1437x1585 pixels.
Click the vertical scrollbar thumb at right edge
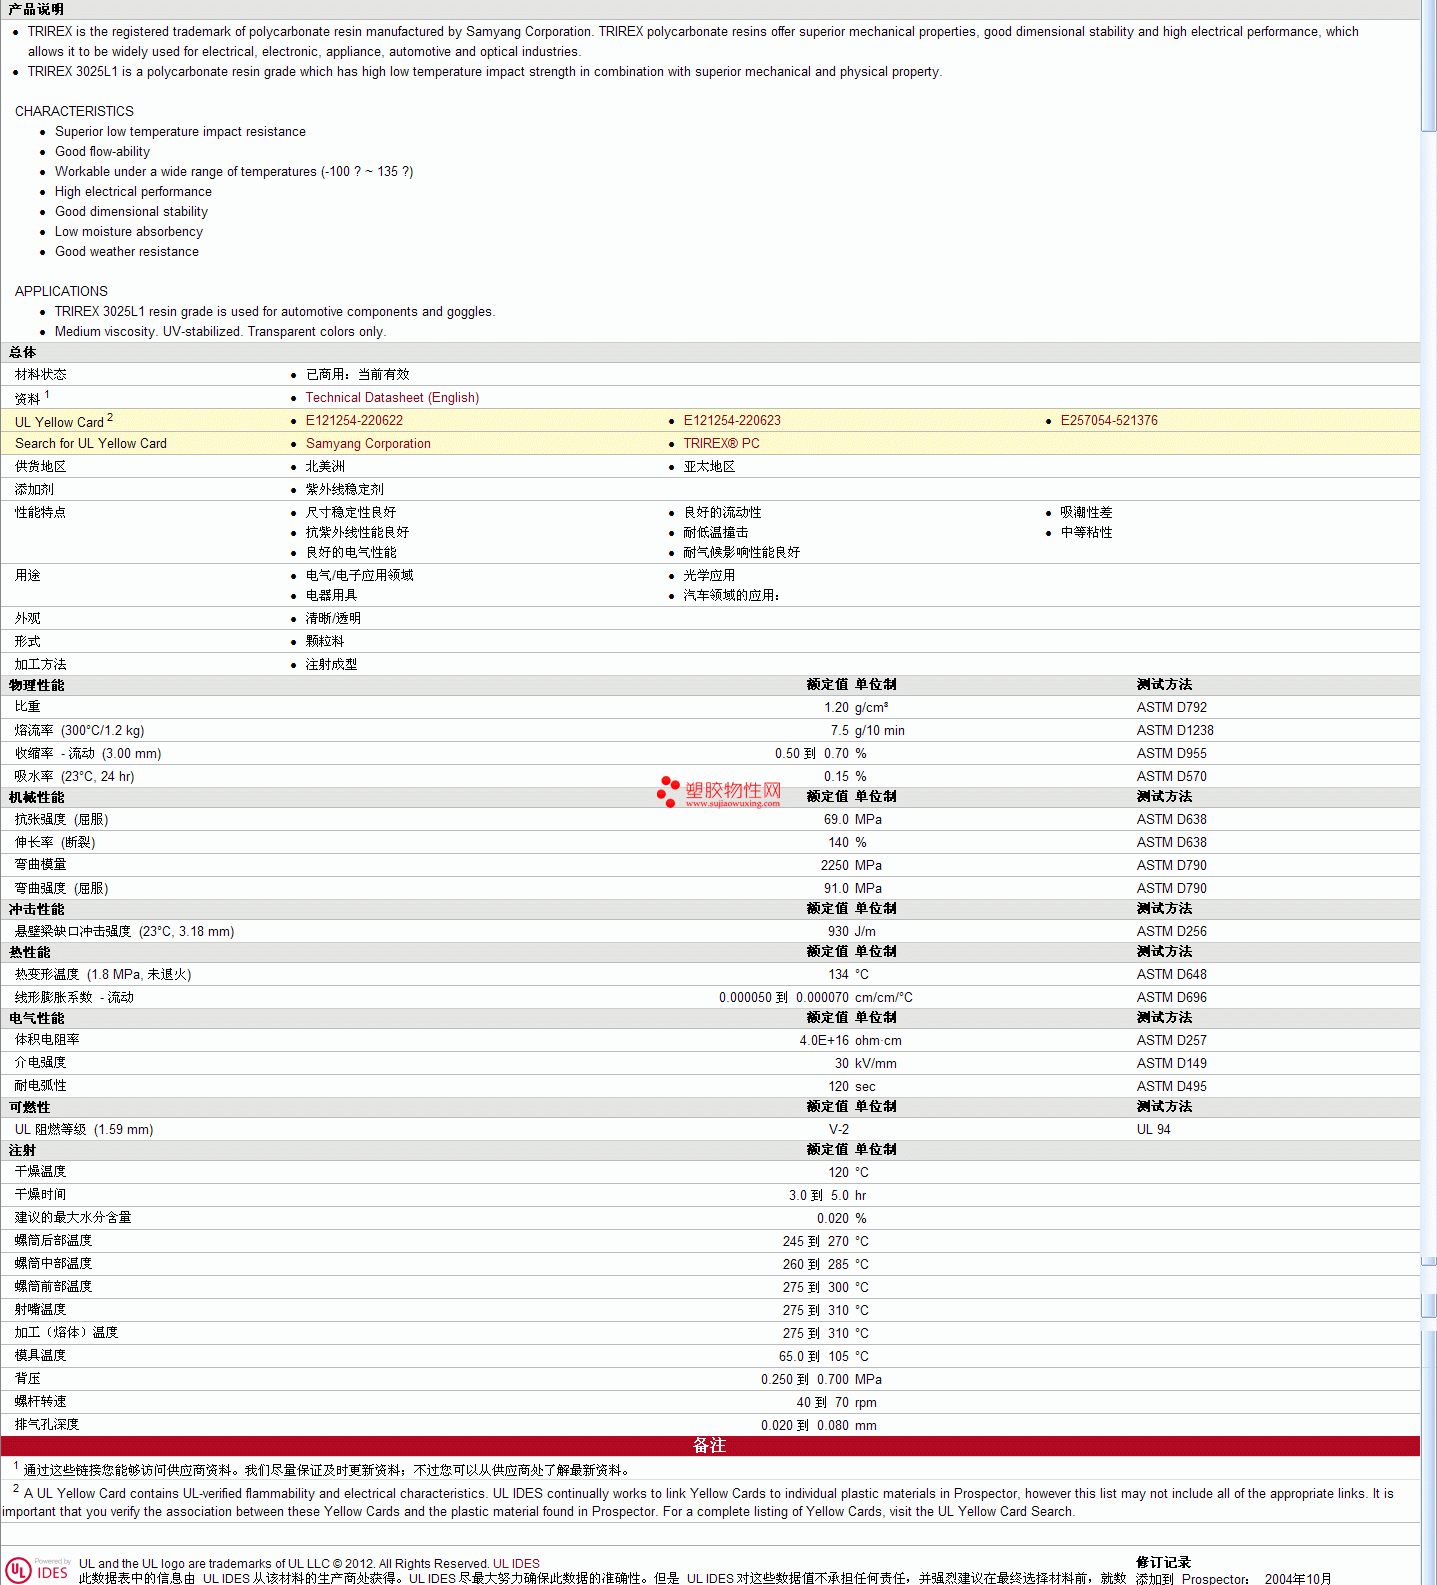1428,65
